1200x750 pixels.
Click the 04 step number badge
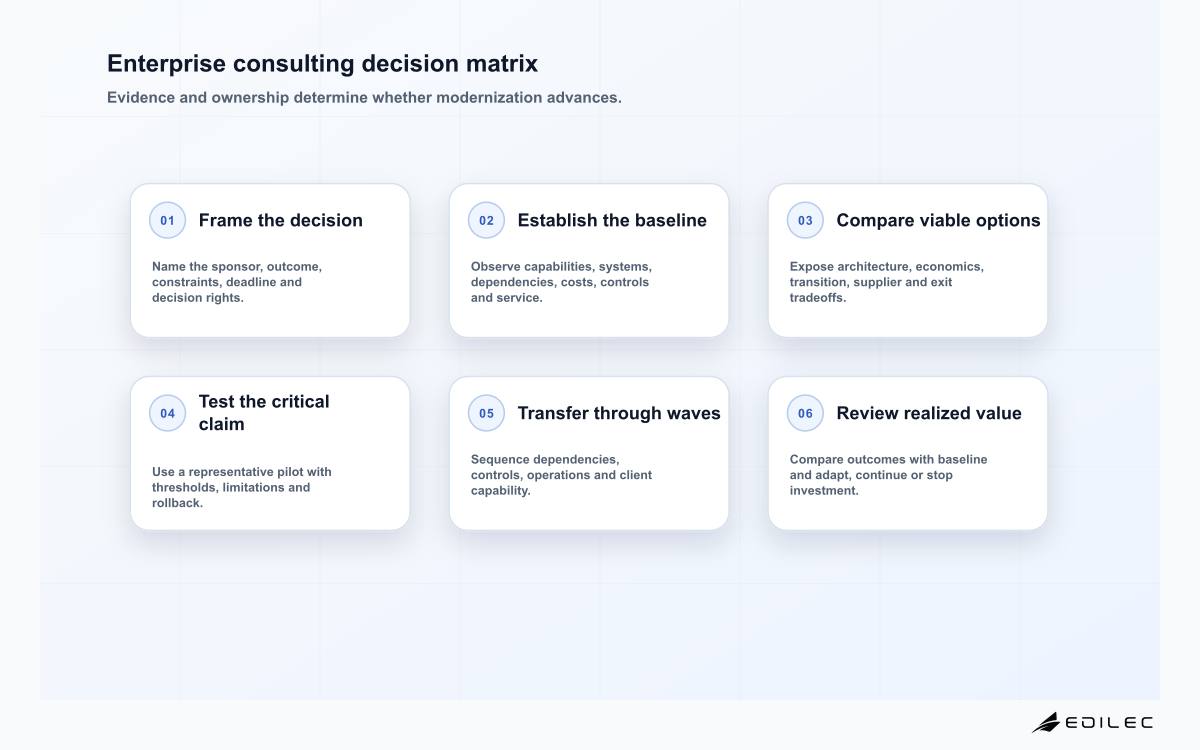coord(167,413)
